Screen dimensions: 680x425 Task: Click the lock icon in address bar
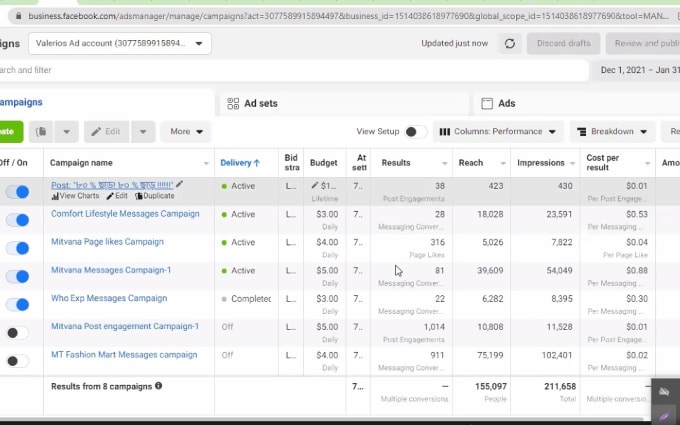tap(18, 16)
